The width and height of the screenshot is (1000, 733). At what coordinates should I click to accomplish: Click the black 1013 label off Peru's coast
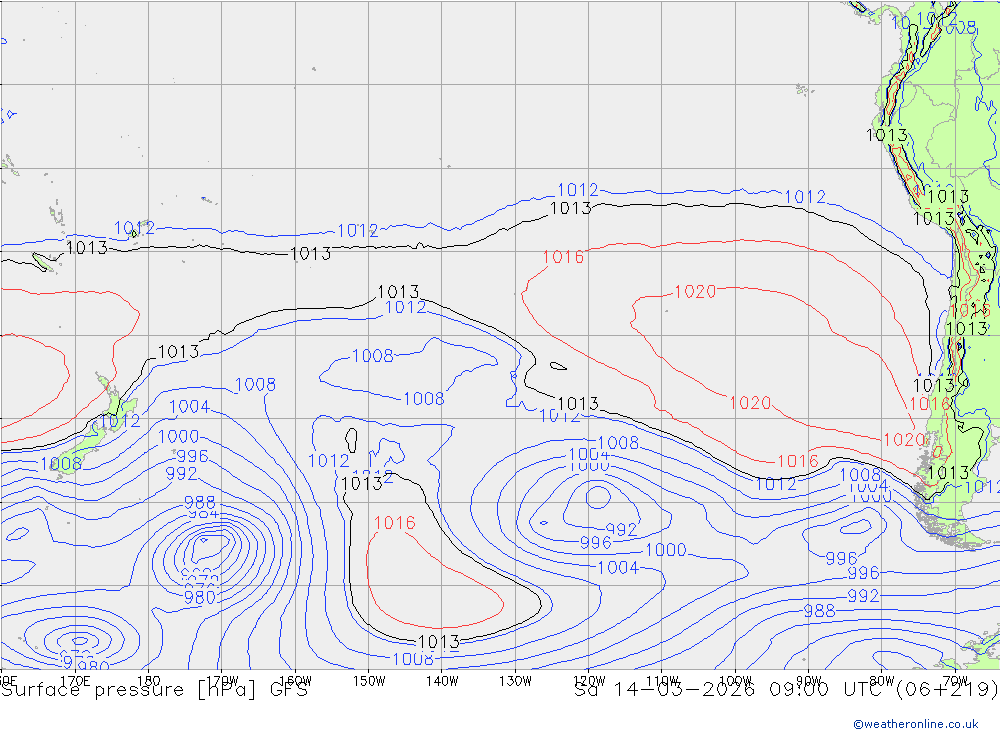click(x=887, y=135)
